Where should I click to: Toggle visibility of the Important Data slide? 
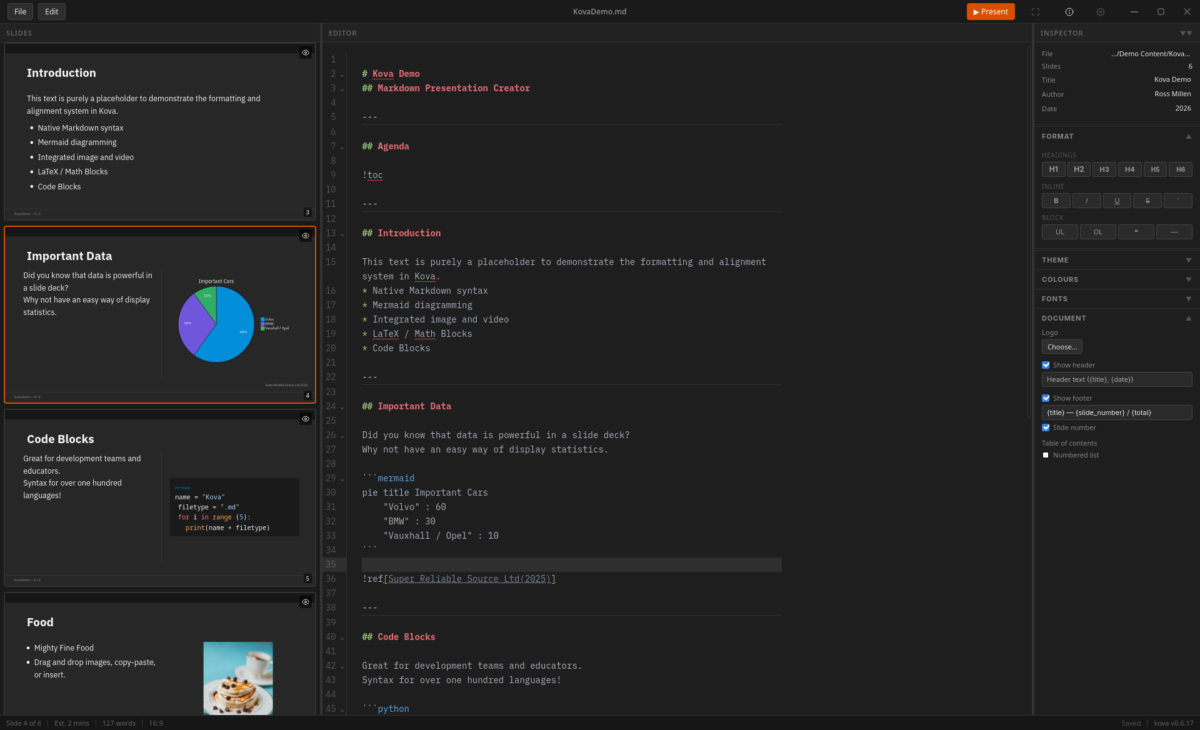click(x=305, y=236)
